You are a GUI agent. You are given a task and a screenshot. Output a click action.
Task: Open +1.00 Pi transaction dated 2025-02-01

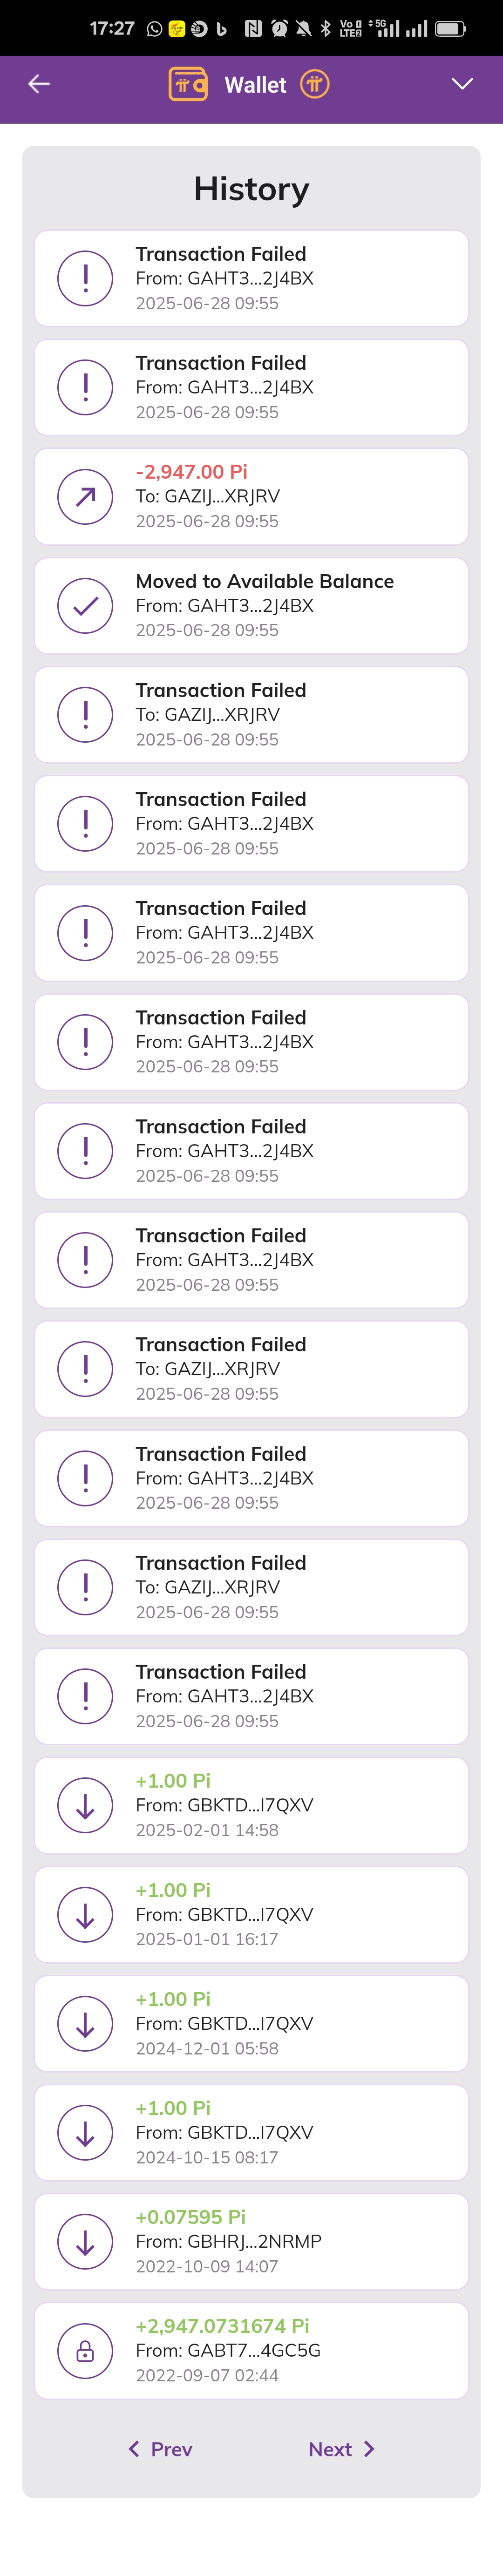click(251, 1805)
